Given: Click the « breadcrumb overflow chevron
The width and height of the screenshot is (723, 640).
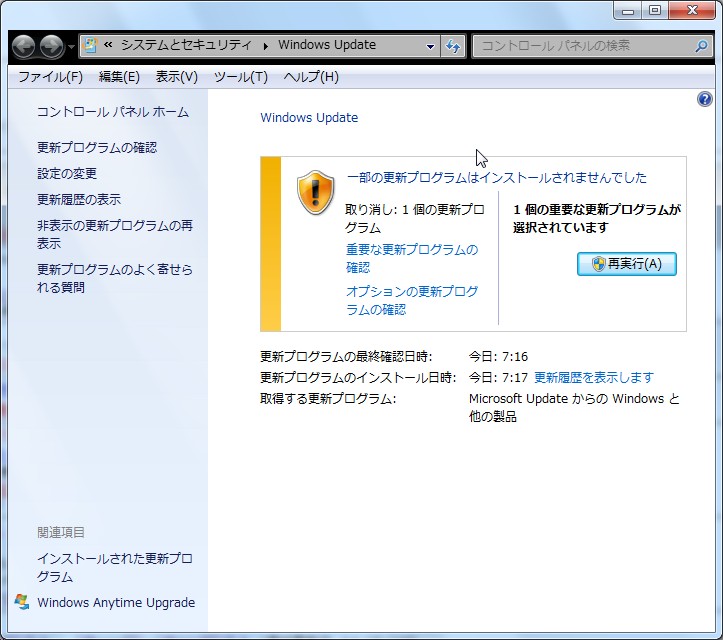Looking at the screenshot, I should [108, 45].
